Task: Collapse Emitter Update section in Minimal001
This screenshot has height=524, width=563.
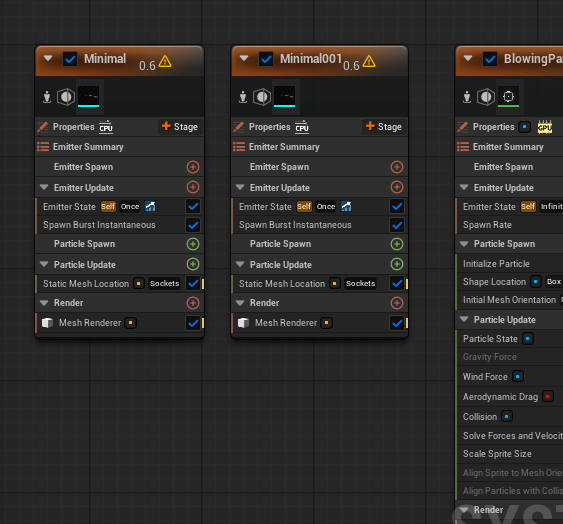Action: [240, 187]
